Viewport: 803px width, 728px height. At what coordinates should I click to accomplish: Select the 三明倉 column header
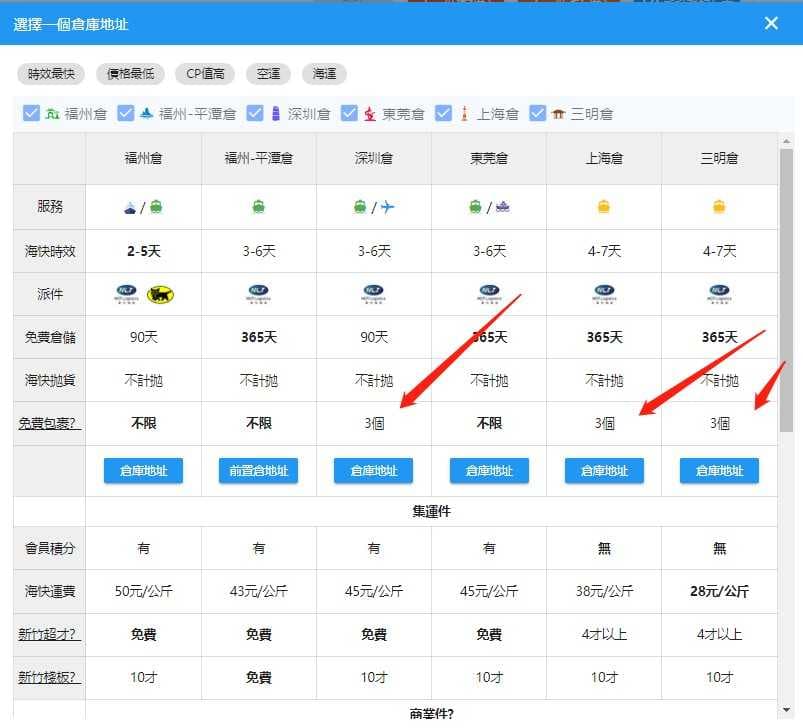tap(720, 158)
